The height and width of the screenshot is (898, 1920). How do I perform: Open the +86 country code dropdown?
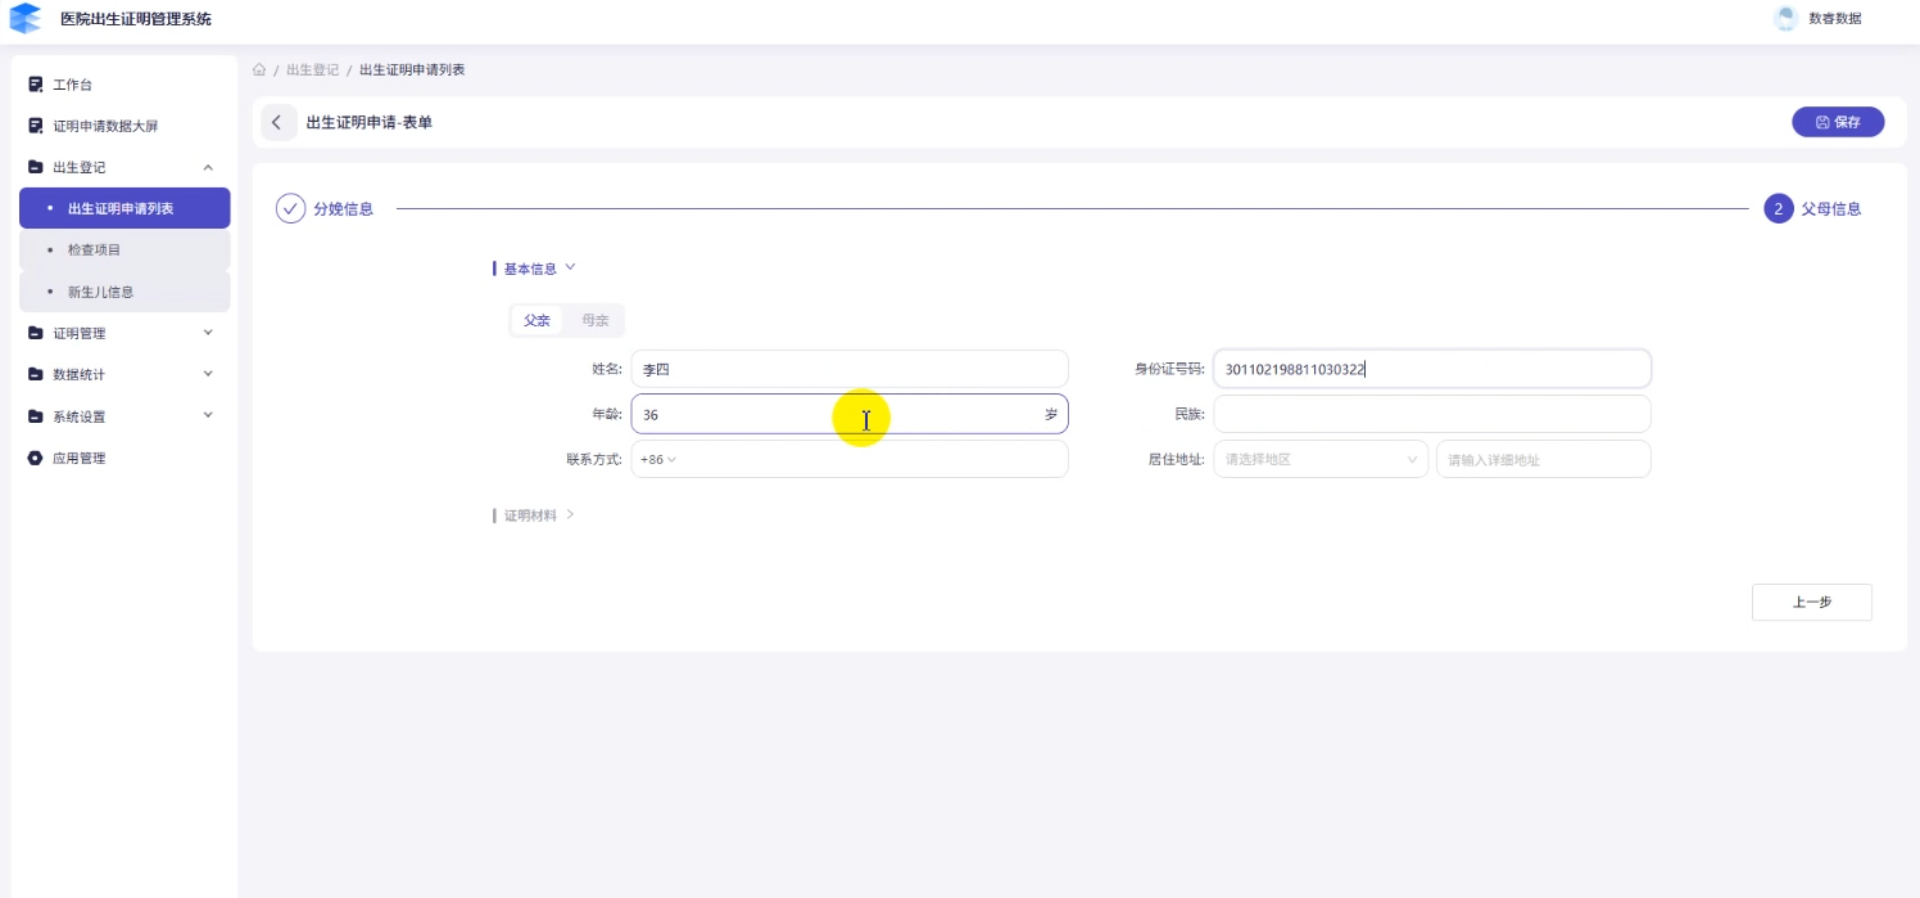click(x=658, y=460)
